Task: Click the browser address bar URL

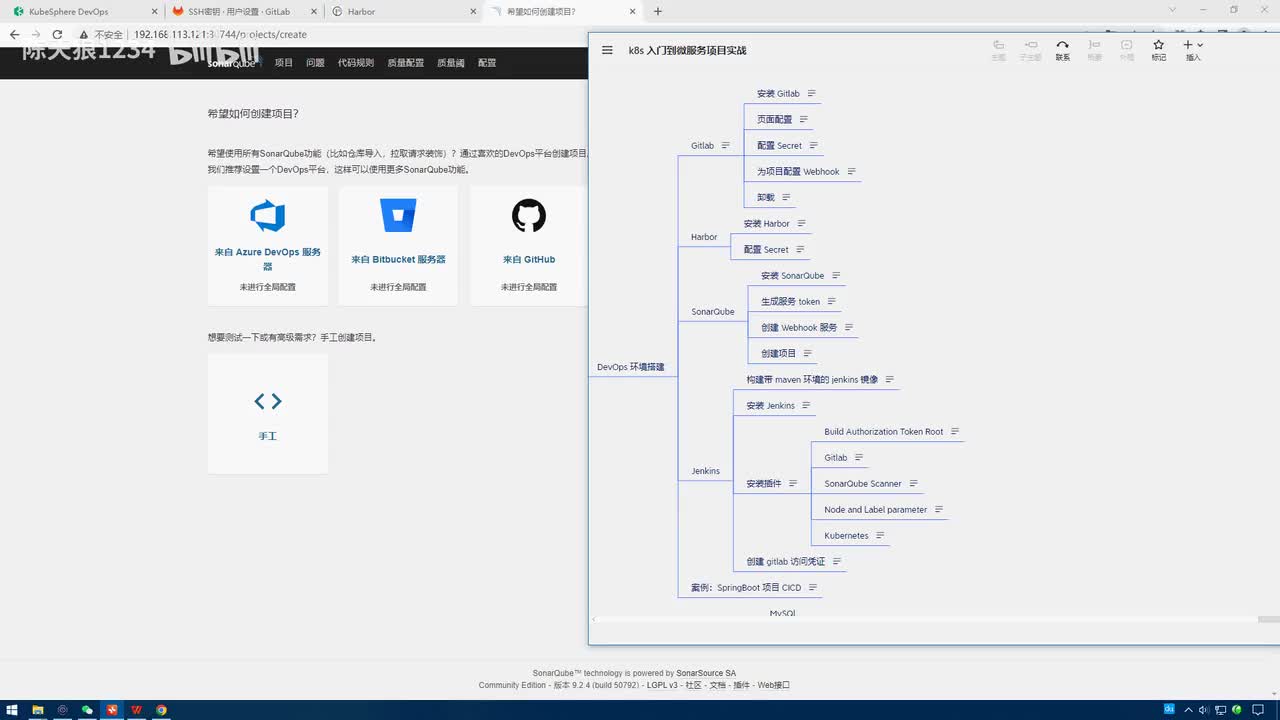Action: tap(220, 34)
